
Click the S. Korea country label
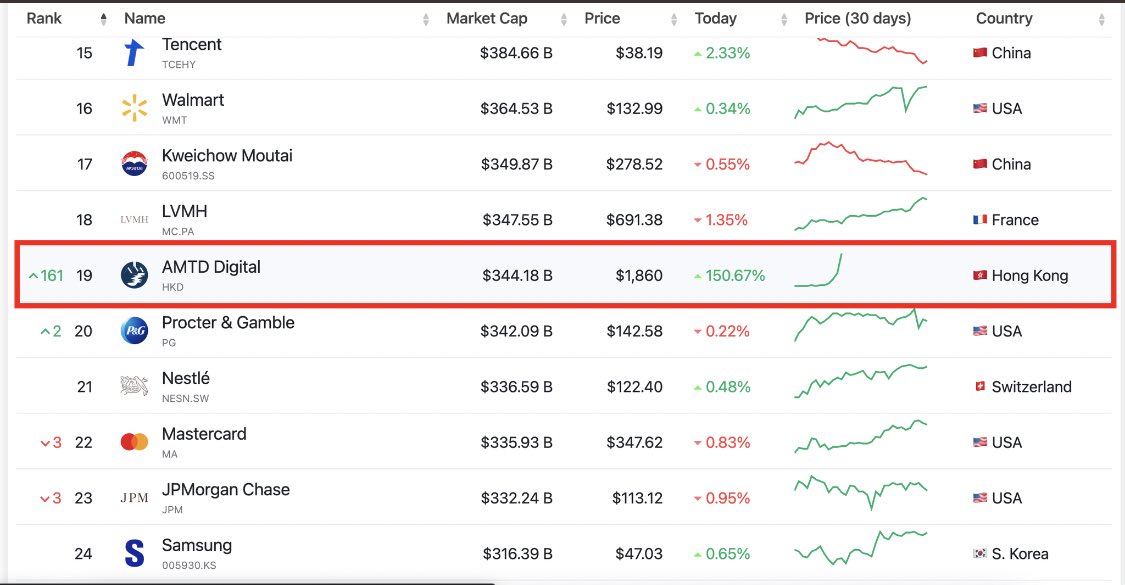click(x=1020, y=553)
